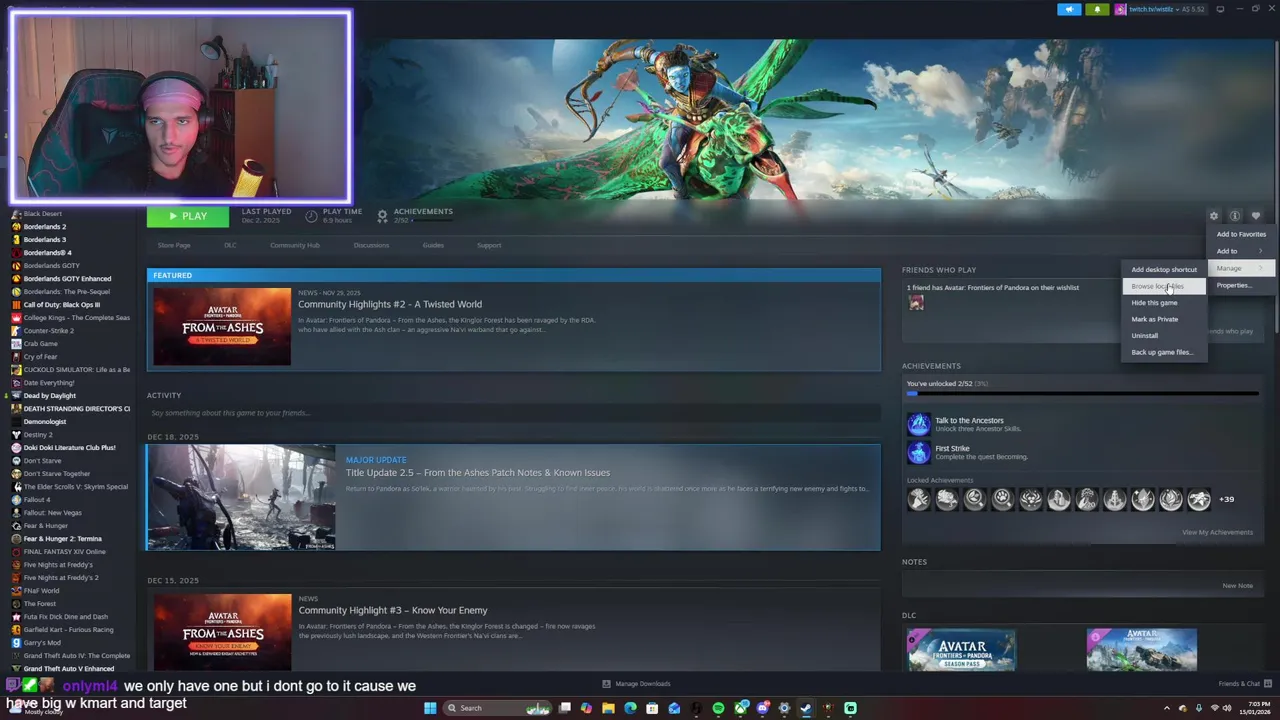Choose Browse local files
1280x720 pixels.
(1164, 286)
